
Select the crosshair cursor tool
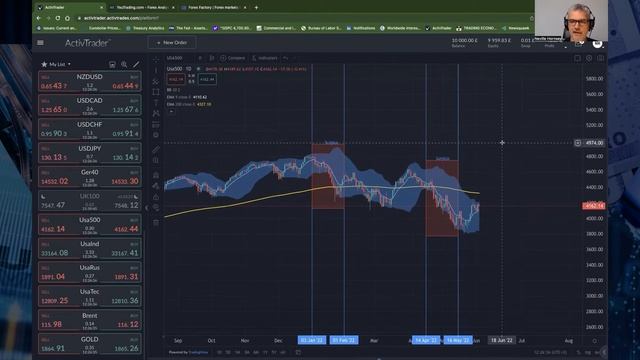pos(156,59)
